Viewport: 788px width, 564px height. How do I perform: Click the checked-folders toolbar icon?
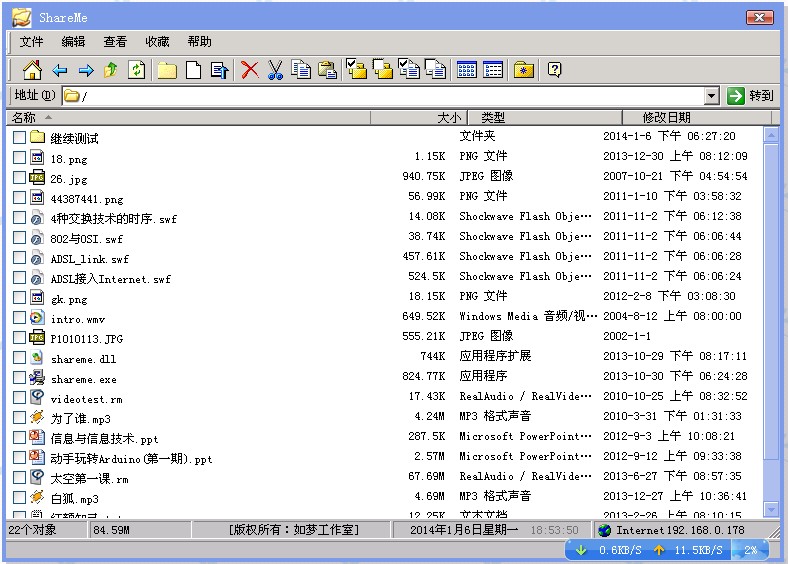pos(357,69)
